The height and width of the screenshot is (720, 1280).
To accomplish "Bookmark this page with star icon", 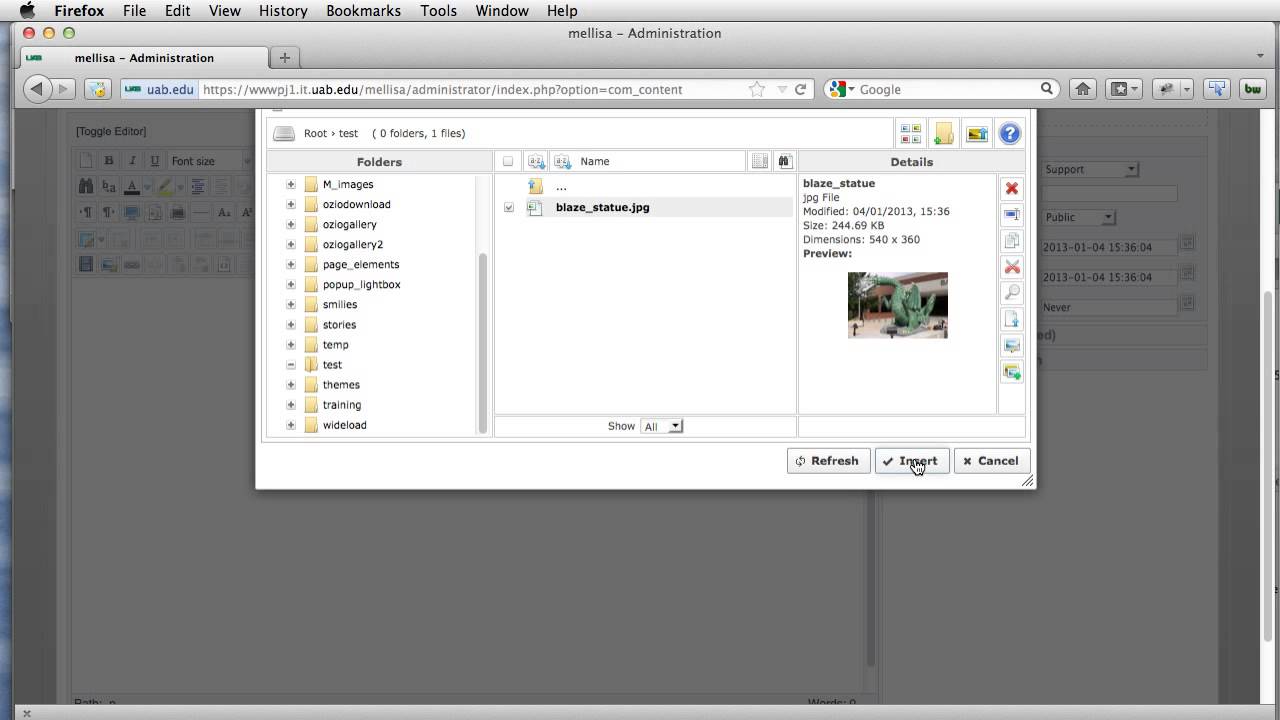I will coord(757,89).
